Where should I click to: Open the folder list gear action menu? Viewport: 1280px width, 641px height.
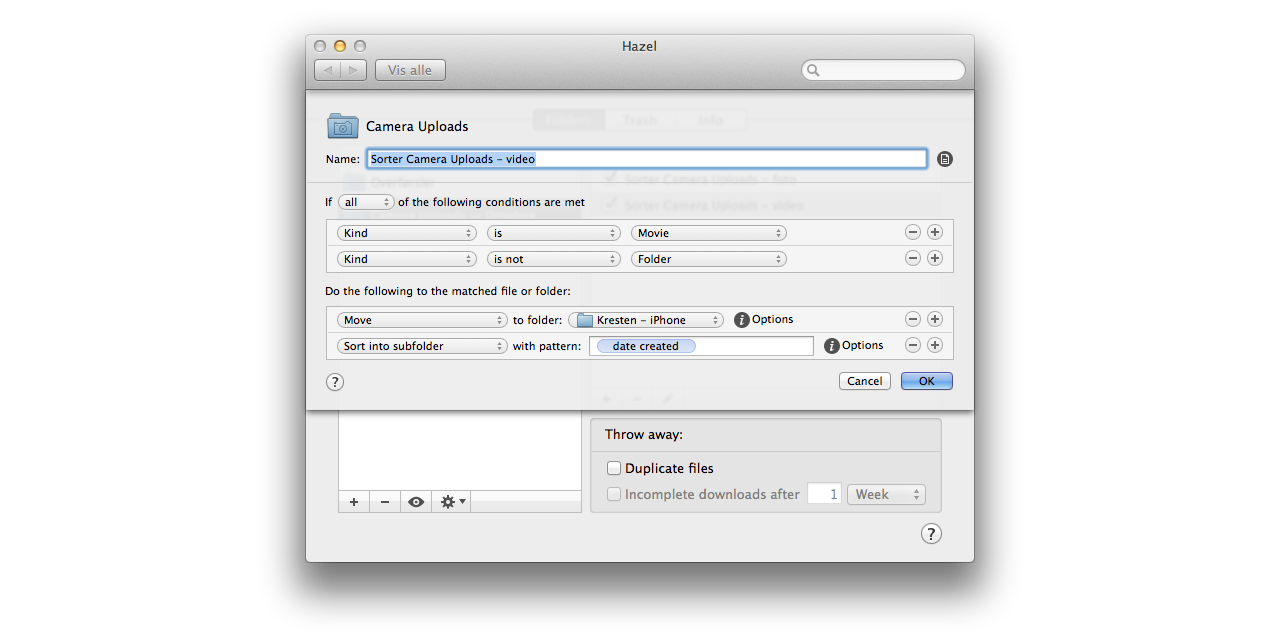click(452, 502)
